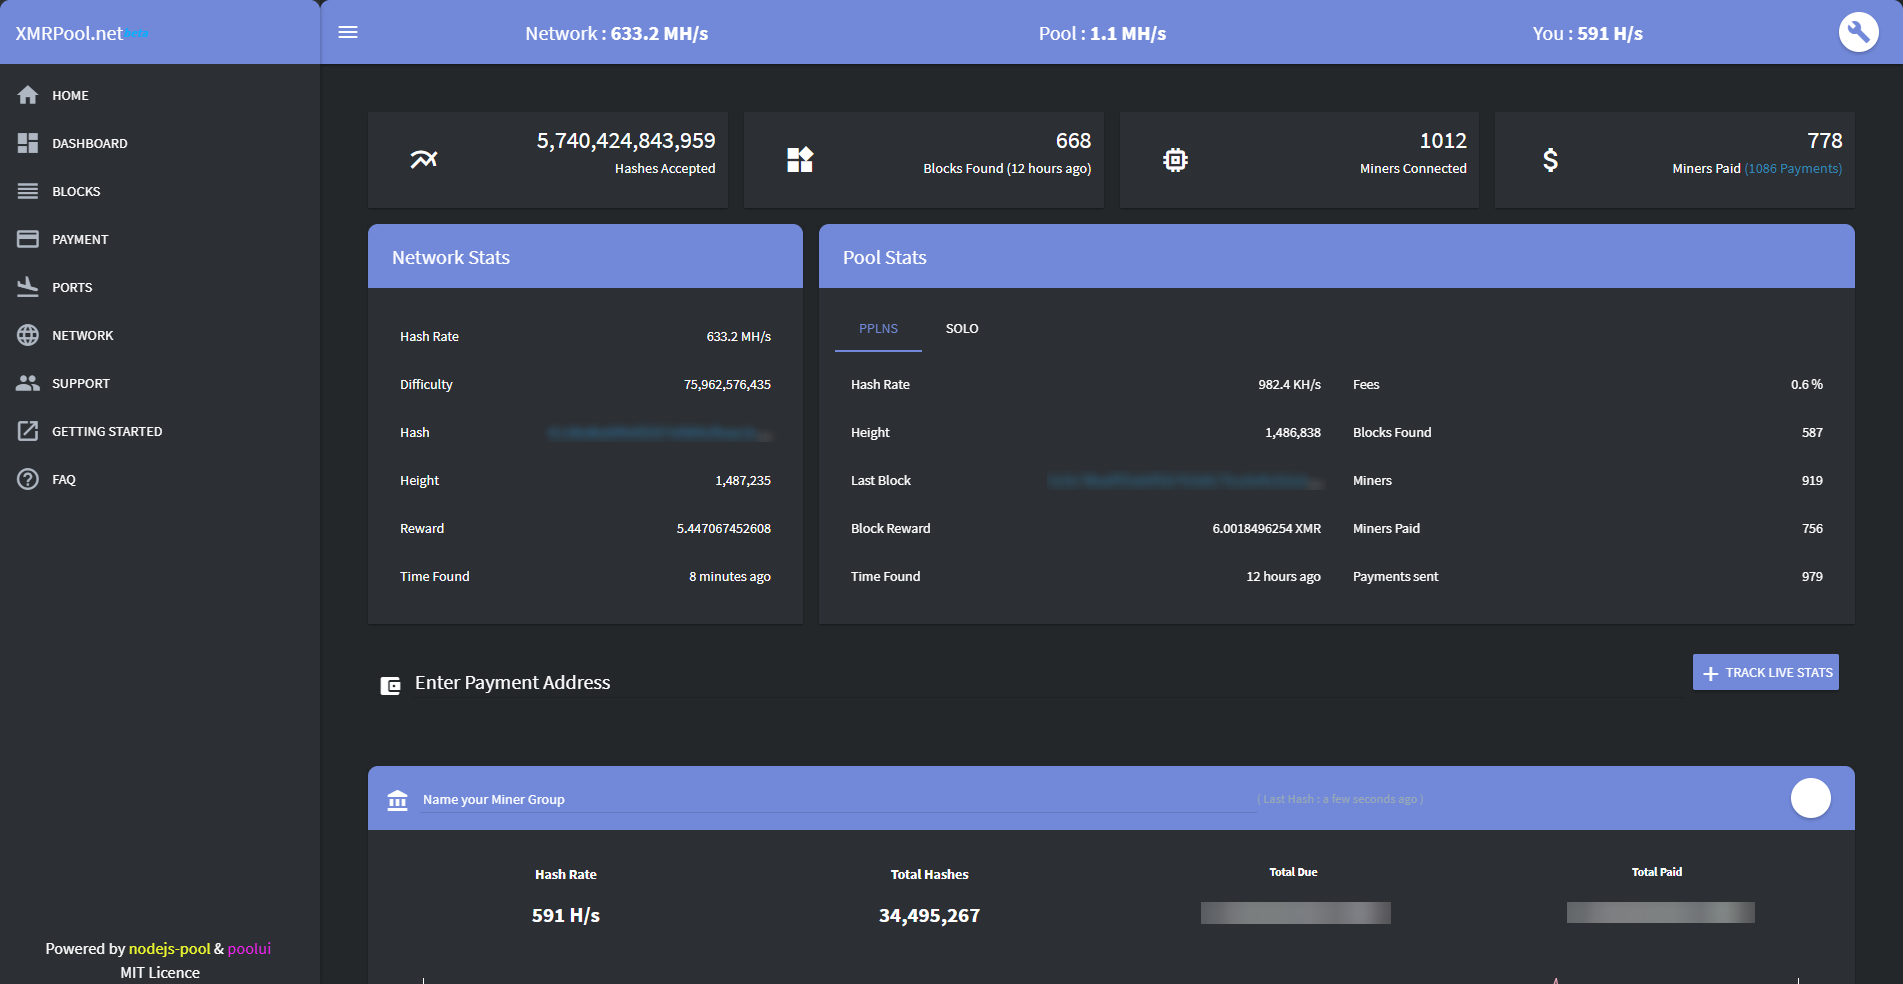Screen dimensions: 1903x984
Task: Click TRACK LIVE STATS button
Action: [x=1765, y=673]
